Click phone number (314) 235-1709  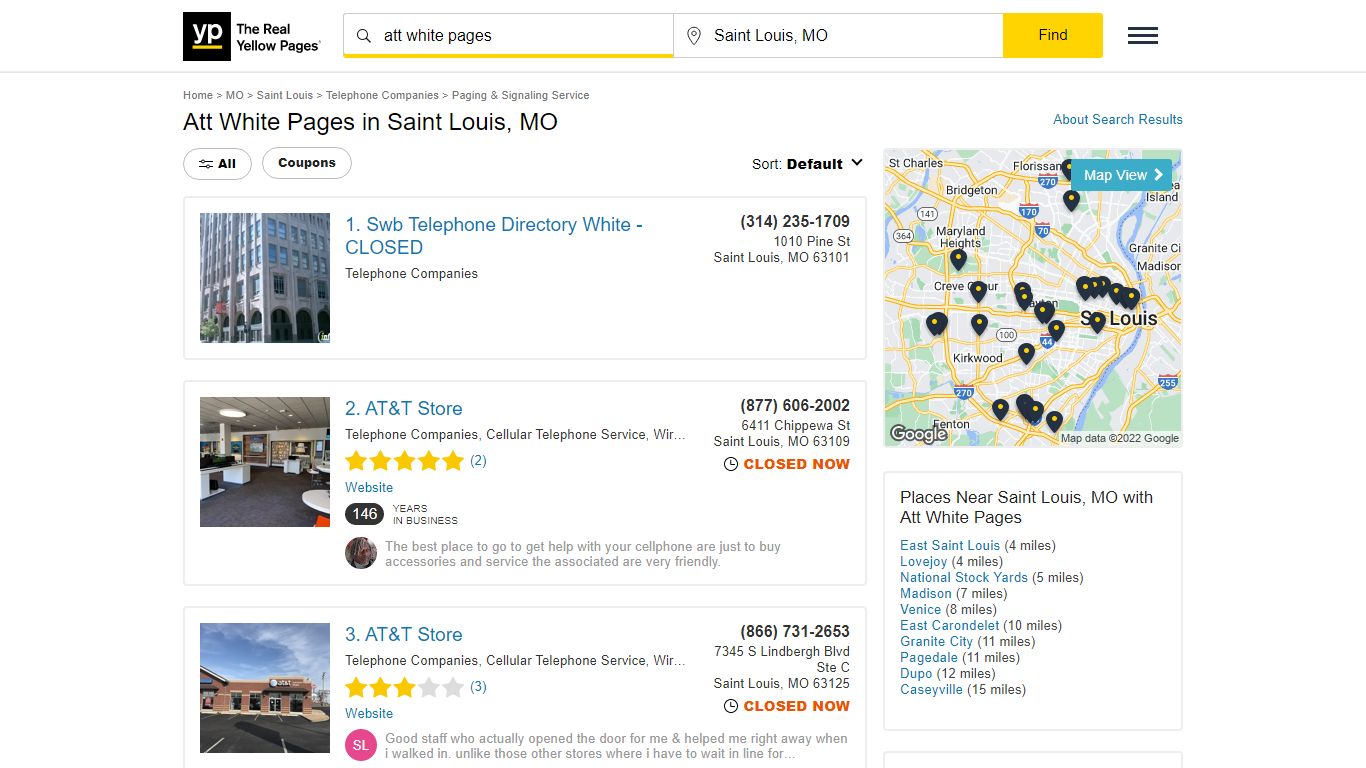click(x=795, y=222)
